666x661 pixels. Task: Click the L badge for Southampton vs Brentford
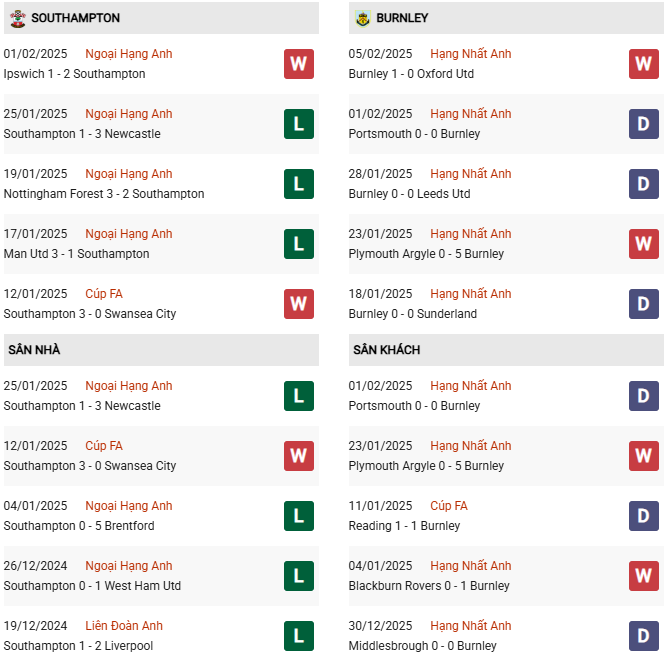click(298, 516)
